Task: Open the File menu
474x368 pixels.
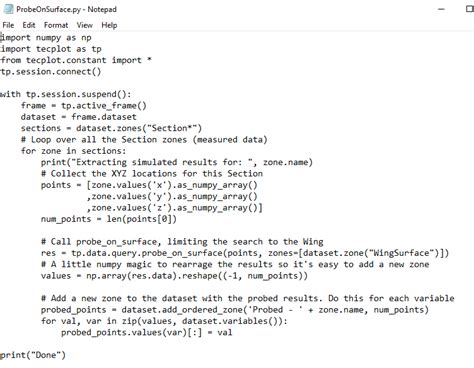Action: coord(8,25)
